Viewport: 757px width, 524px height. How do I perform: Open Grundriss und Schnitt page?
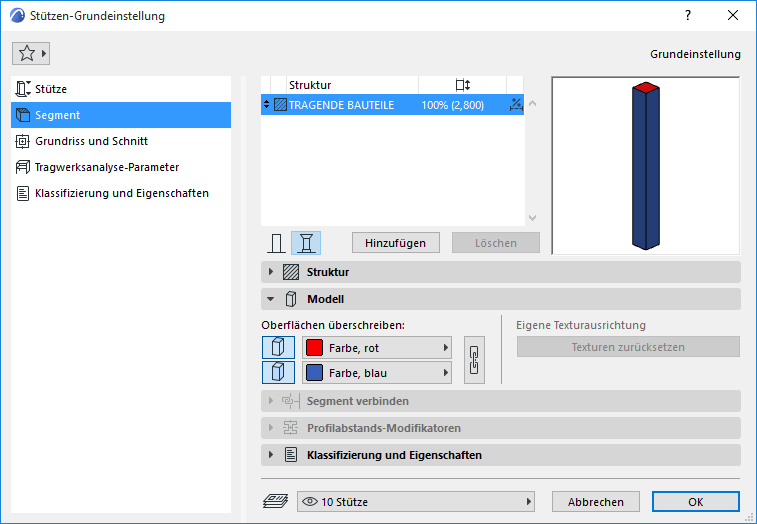121,141
